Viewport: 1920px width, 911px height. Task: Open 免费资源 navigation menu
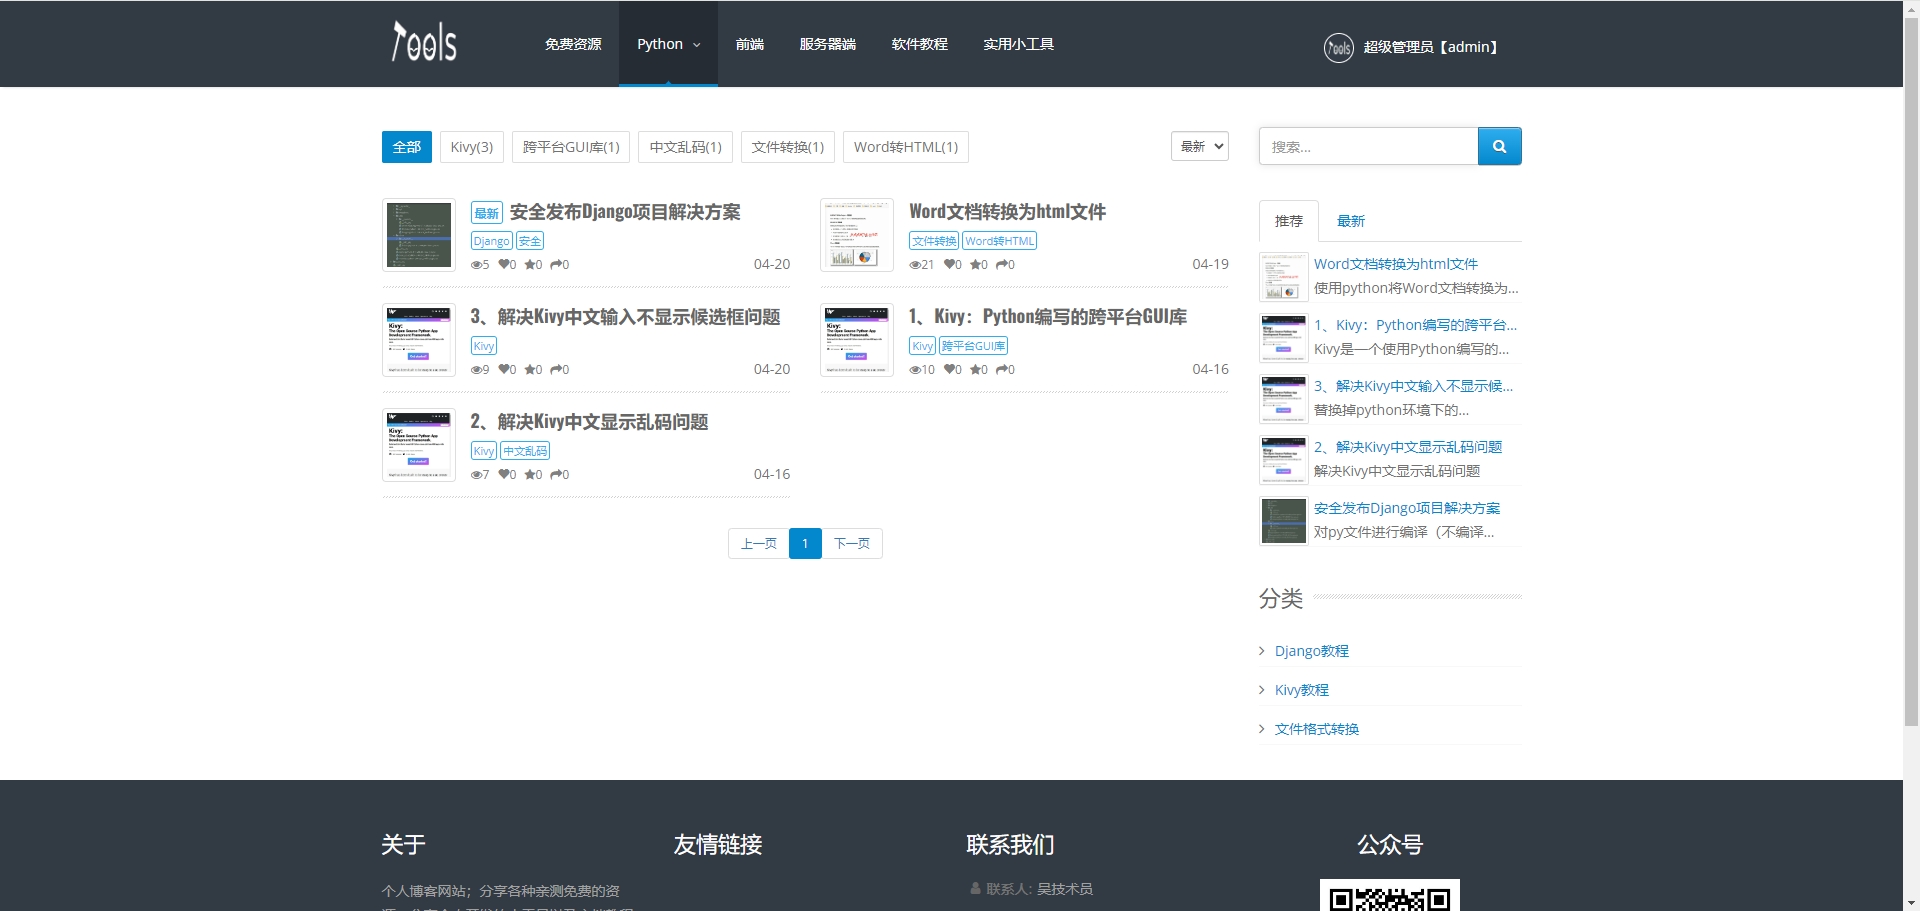(573, 44)
